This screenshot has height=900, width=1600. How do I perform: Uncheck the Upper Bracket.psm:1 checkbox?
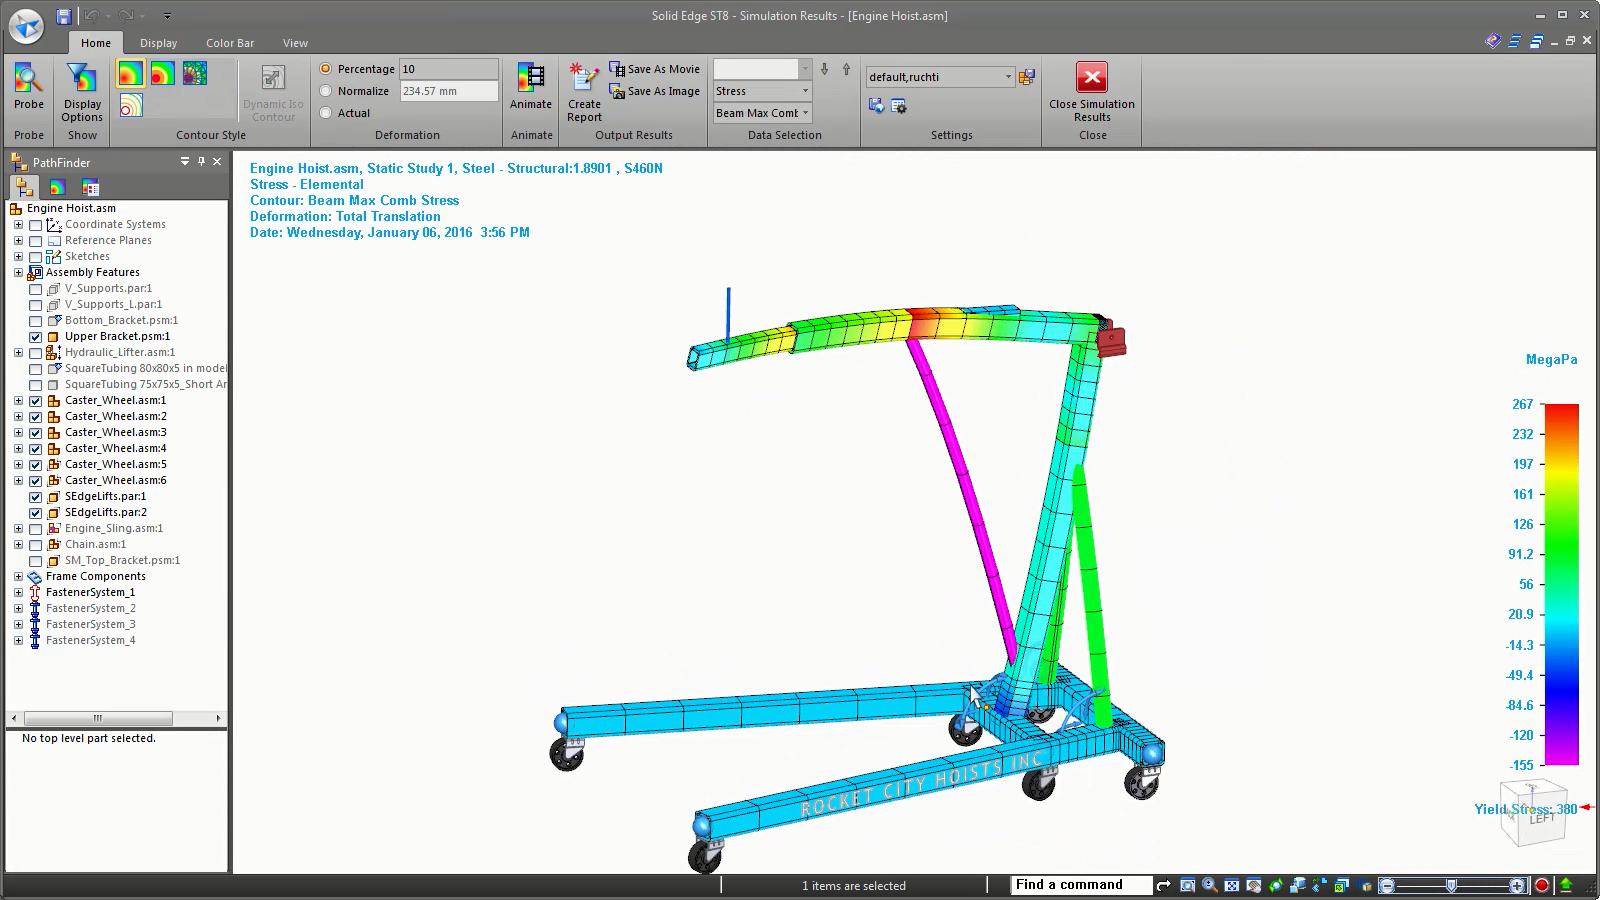[36, 337]
